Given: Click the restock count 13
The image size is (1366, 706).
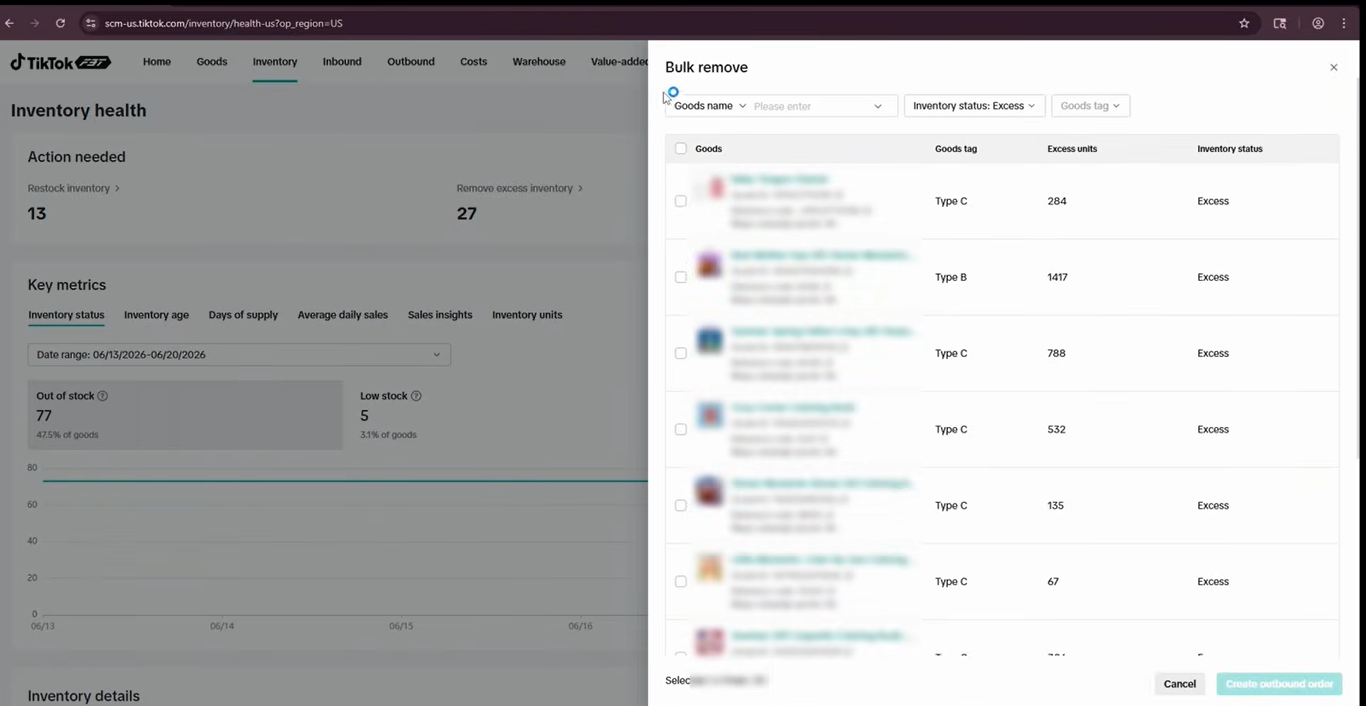Looking at the screenshot, I should pyautogui.click(x=37, y=213).
